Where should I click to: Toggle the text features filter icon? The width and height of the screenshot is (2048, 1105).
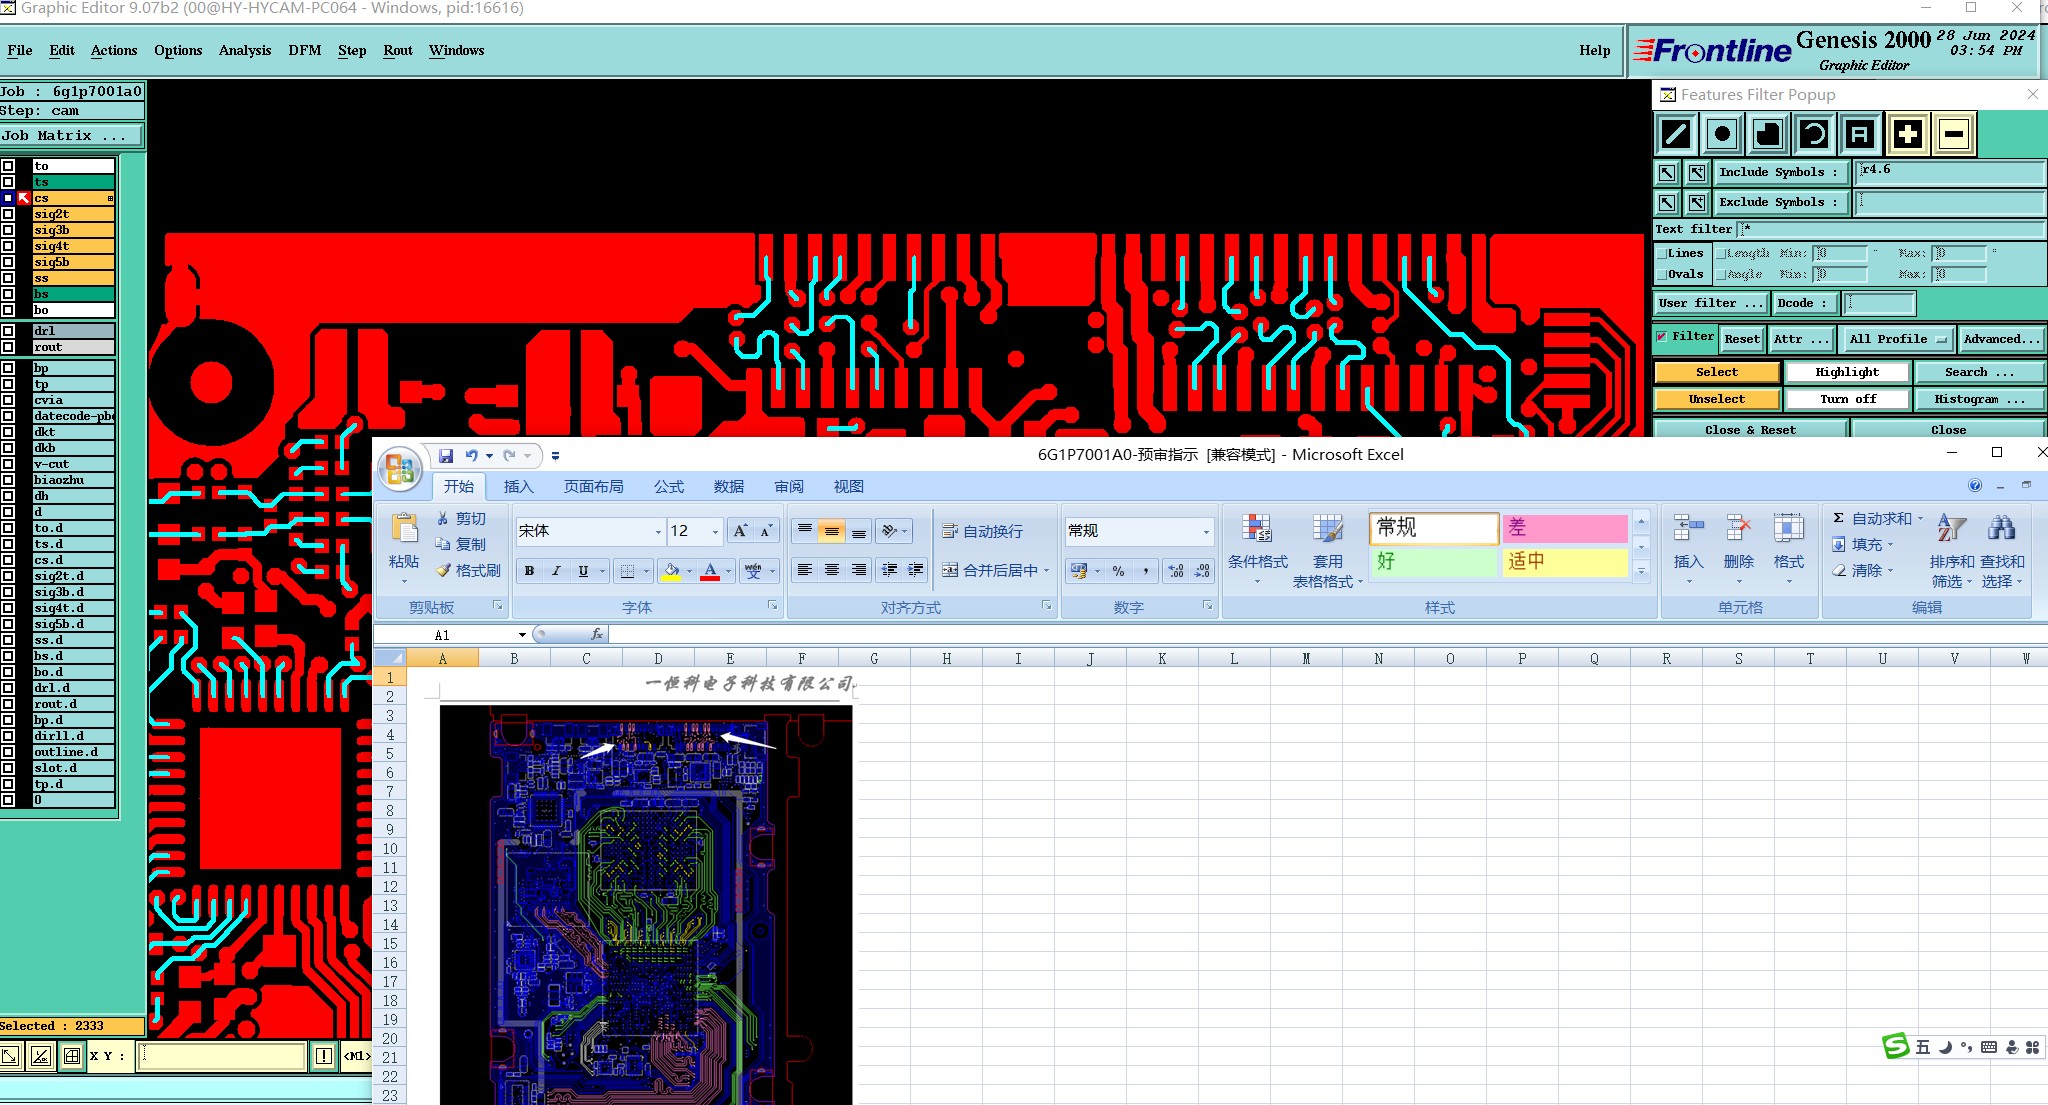tap(1860, 134)
